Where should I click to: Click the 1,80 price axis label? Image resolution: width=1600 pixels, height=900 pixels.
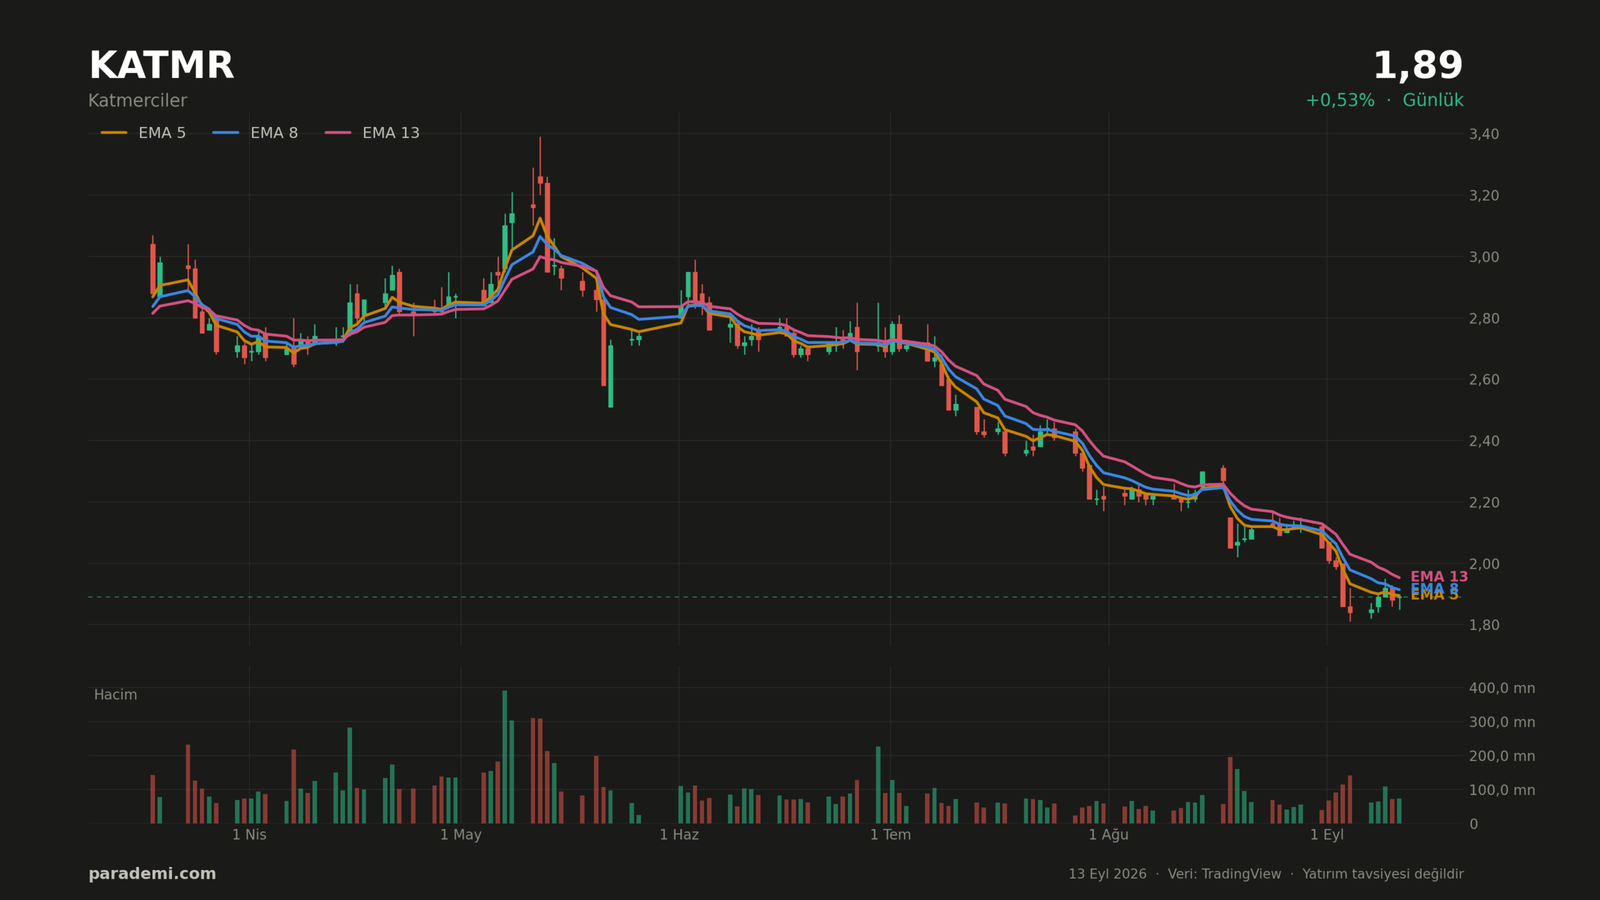click(1483, 625)
